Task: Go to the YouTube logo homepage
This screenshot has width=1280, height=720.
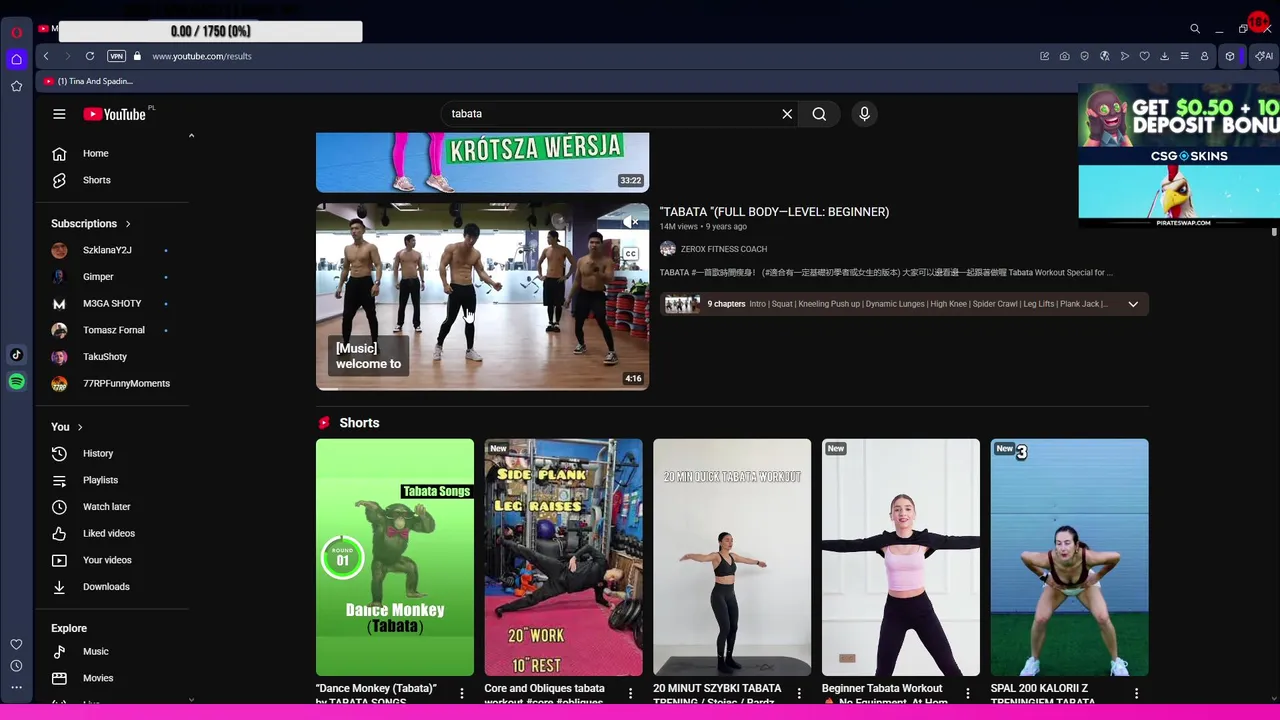Action: pos(115,114)
